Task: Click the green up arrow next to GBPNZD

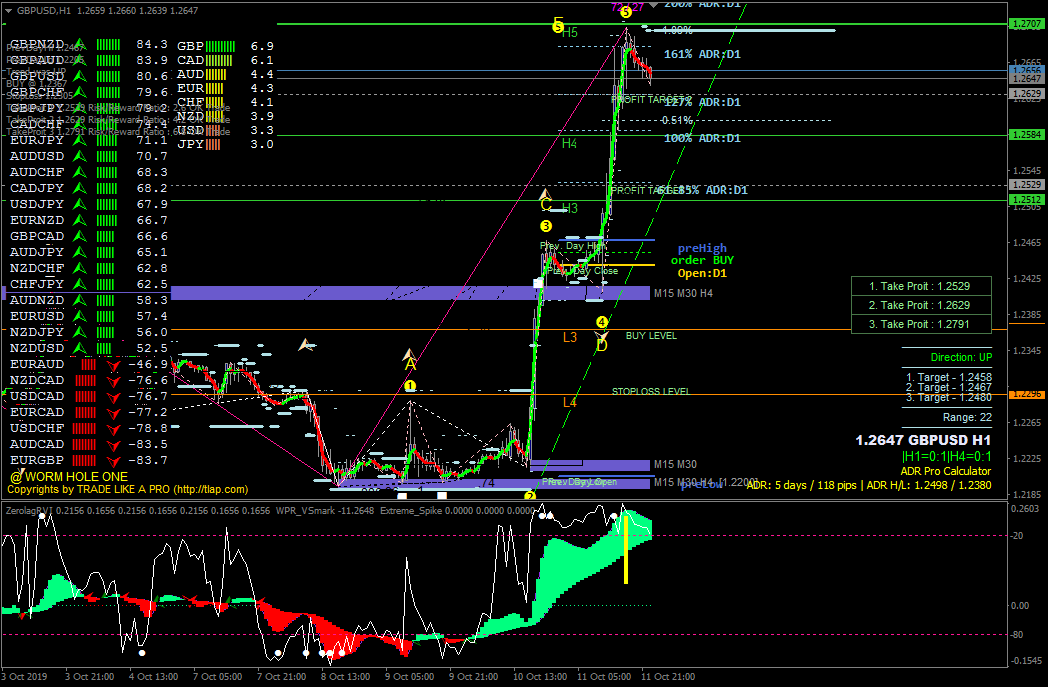Action: pyautogui.click(x=80, y=44)
